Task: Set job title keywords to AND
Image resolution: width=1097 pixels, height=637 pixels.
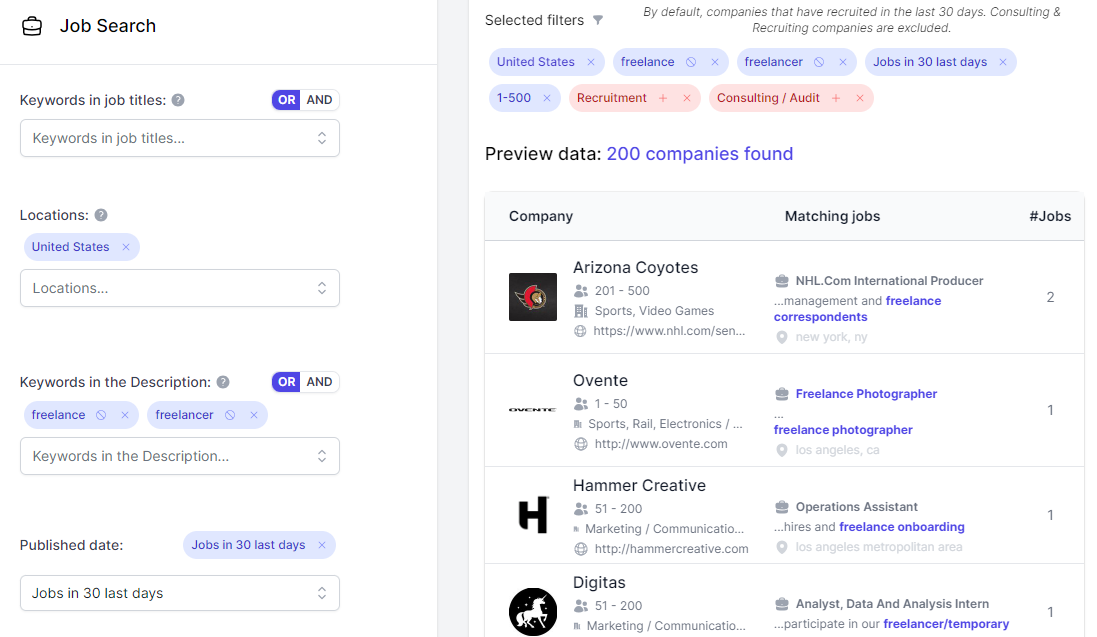Action: pos(320,100)
